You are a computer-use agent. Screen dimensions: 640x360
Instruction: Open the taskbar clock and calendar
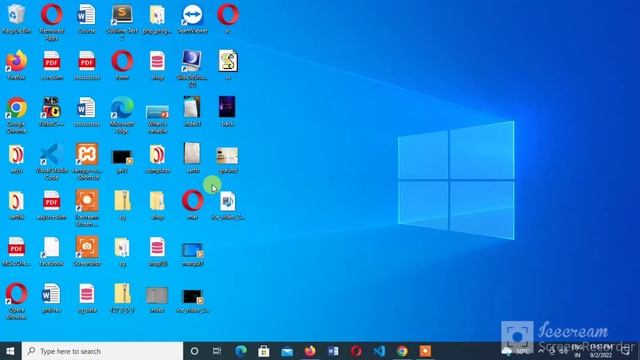click(x=601, y=351)
